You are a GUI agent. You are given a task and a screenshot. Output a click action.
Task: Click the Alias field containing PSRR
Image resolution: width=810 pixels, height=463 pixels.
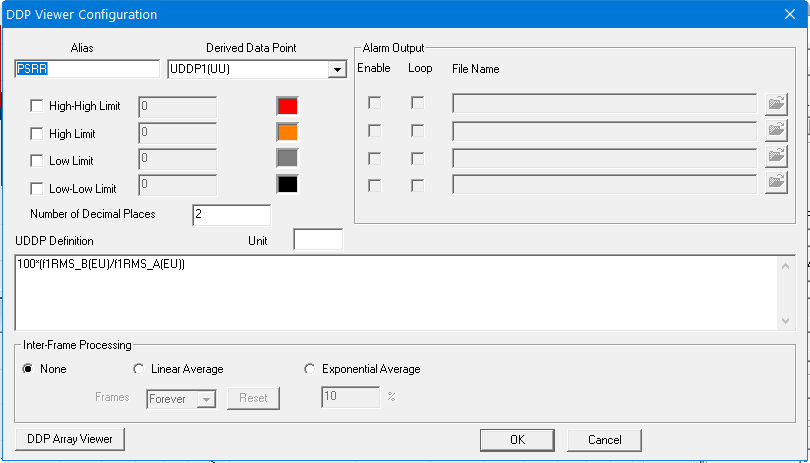tap(87, 69)
